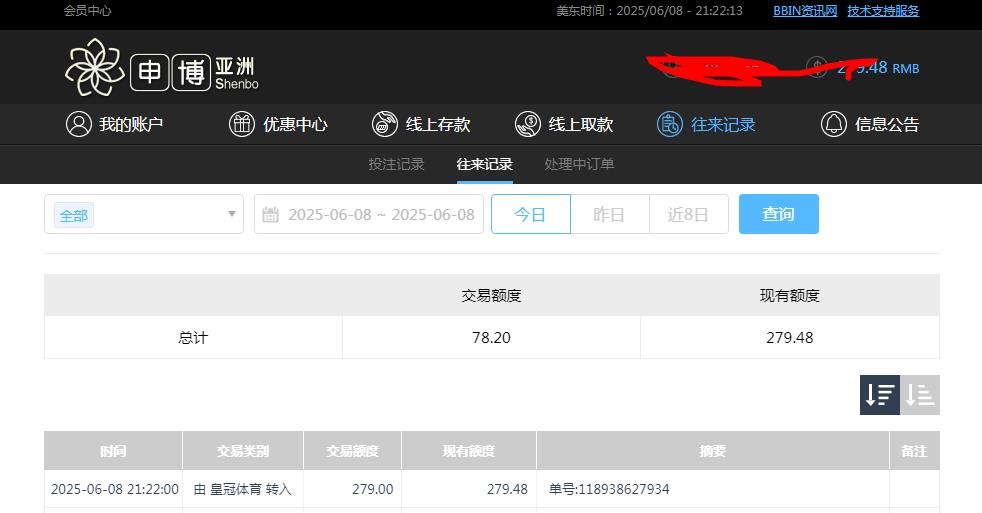Select 近8日 date range
Viewport: 982px width, 513px height.
[x=688, y=214]
